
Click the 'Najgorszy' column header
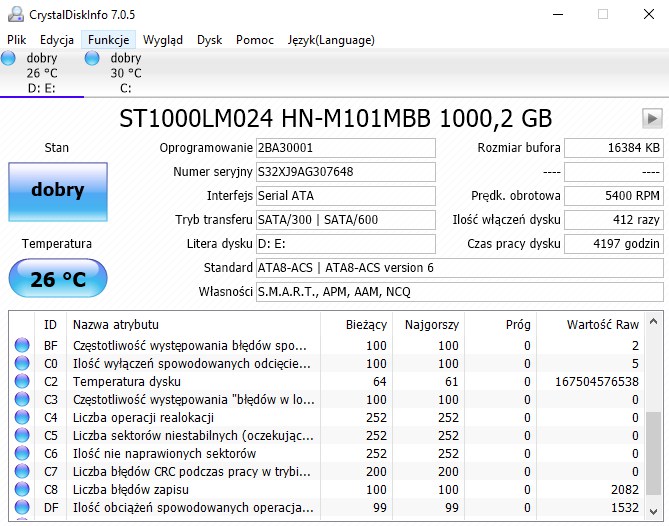click(x=428, y=325)
